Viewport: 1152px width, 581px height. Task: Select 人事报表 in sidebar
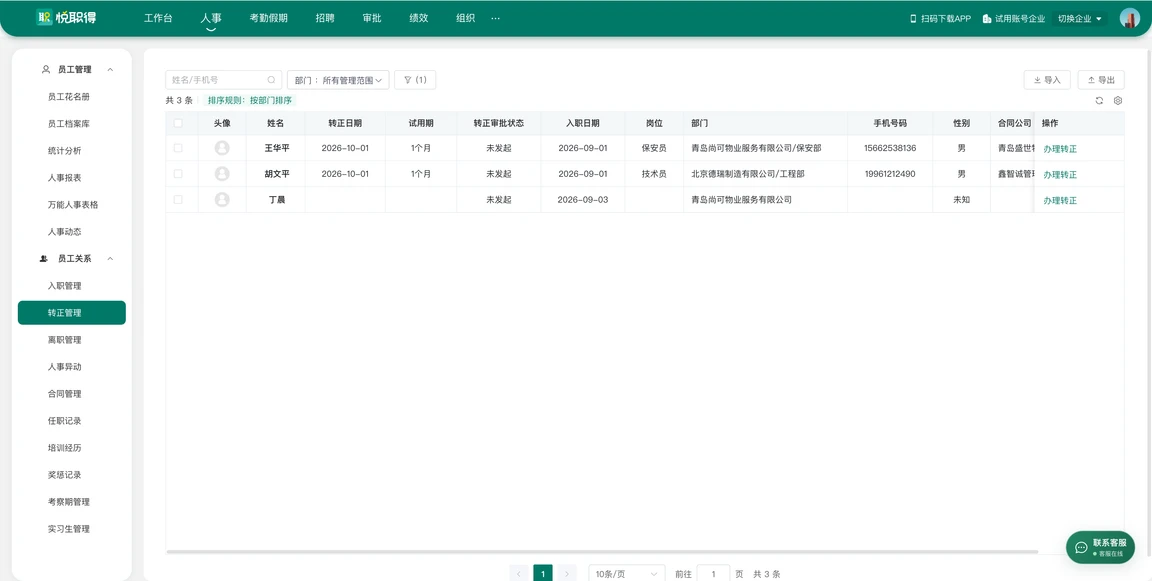(x=72, y=178)
